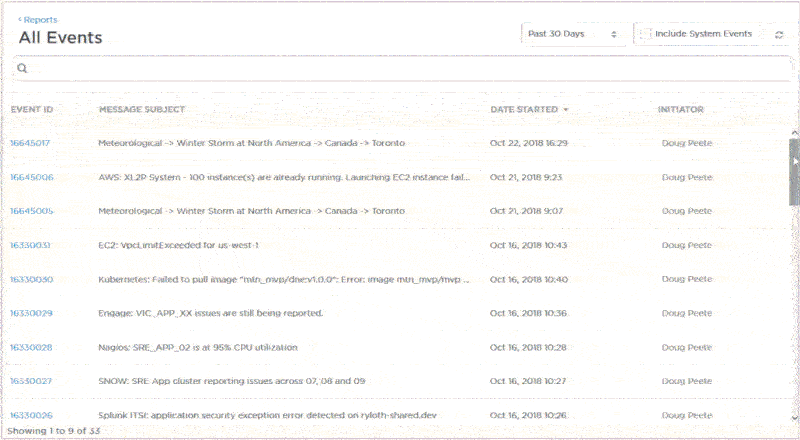Enable the Include System Events checkbox
The height and width of the screenshot is (440, 800).
point(646,34)
